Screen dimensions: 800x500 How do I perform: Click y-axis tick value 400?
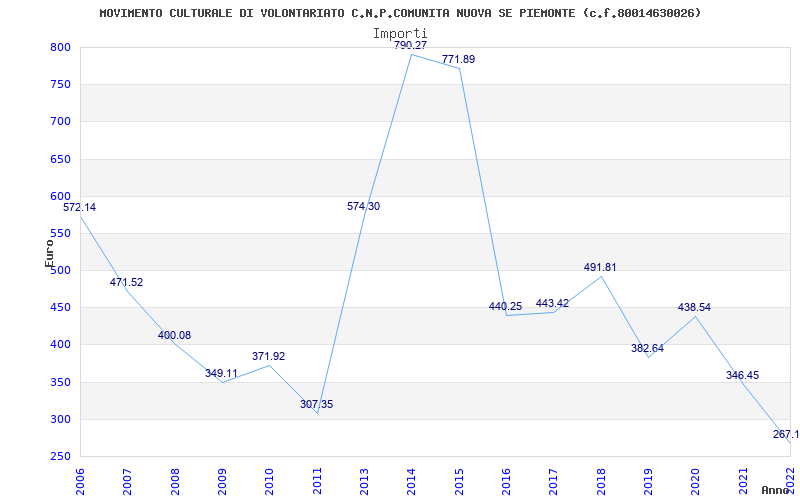pyautogui.click(x=60, y=345)
